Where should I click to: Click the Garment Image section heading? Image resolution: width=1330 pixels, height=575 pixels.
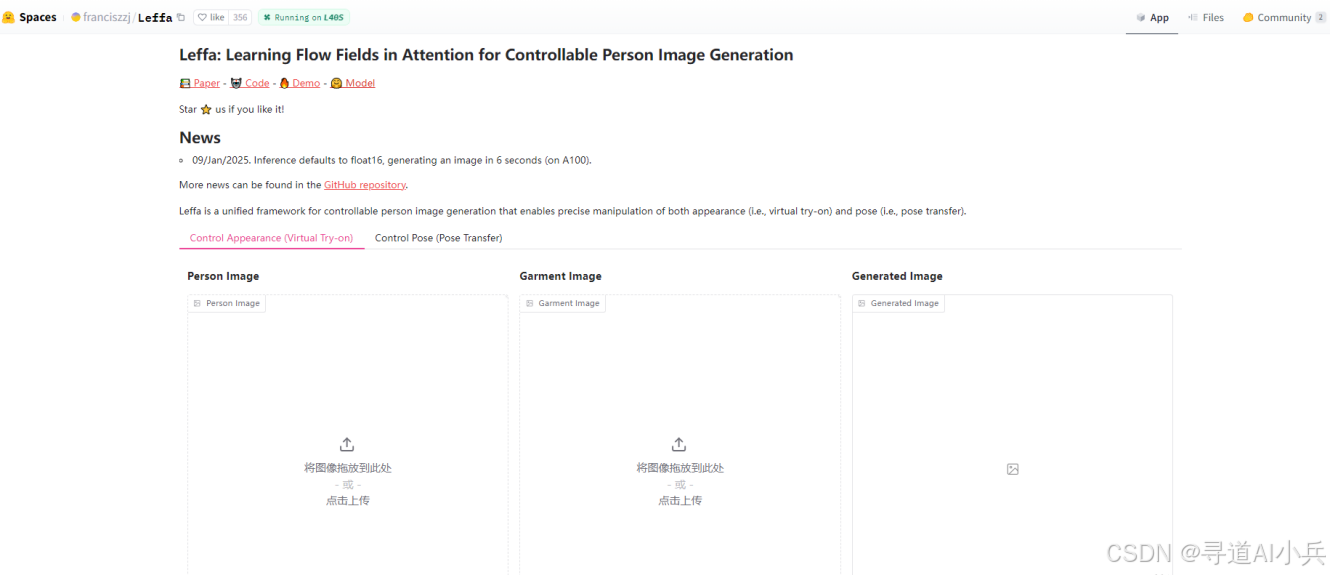560,276
